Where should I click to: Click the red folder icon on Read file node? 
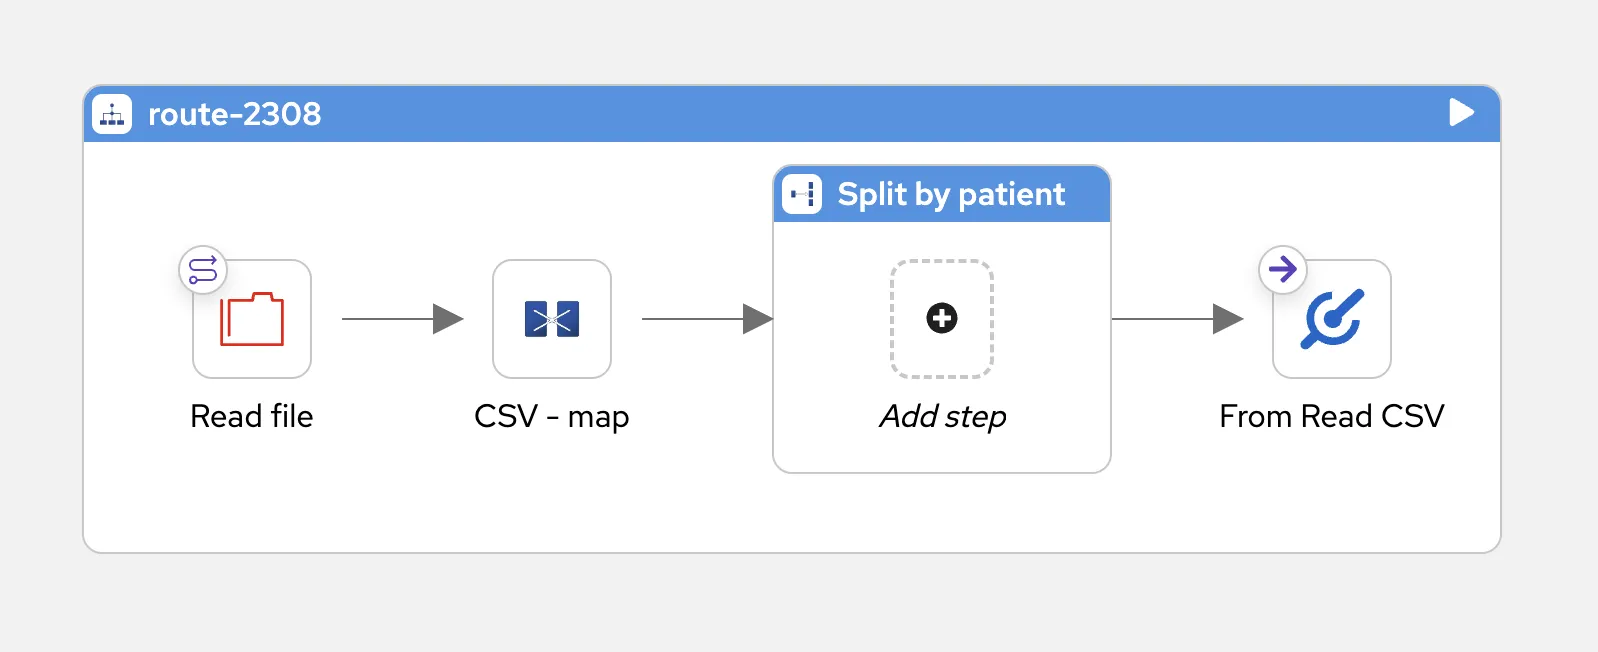(251, 319)
